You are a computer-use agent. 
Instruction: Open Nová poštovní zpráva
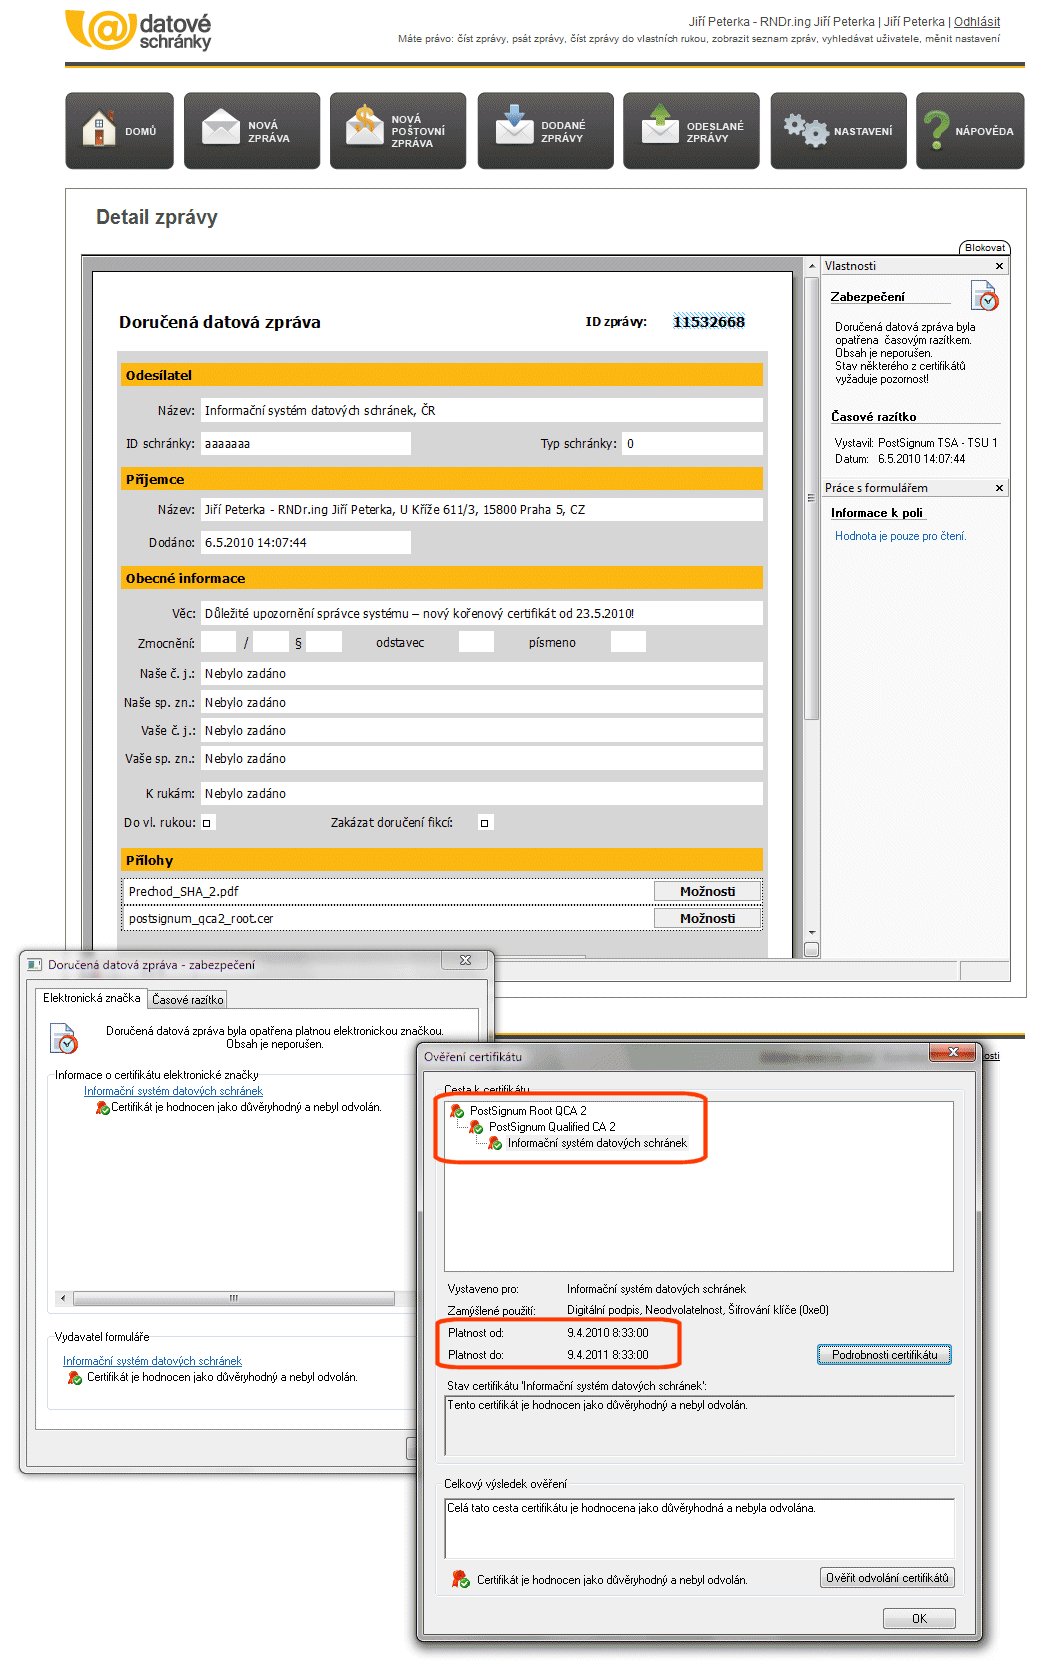[x=398, y=131]
